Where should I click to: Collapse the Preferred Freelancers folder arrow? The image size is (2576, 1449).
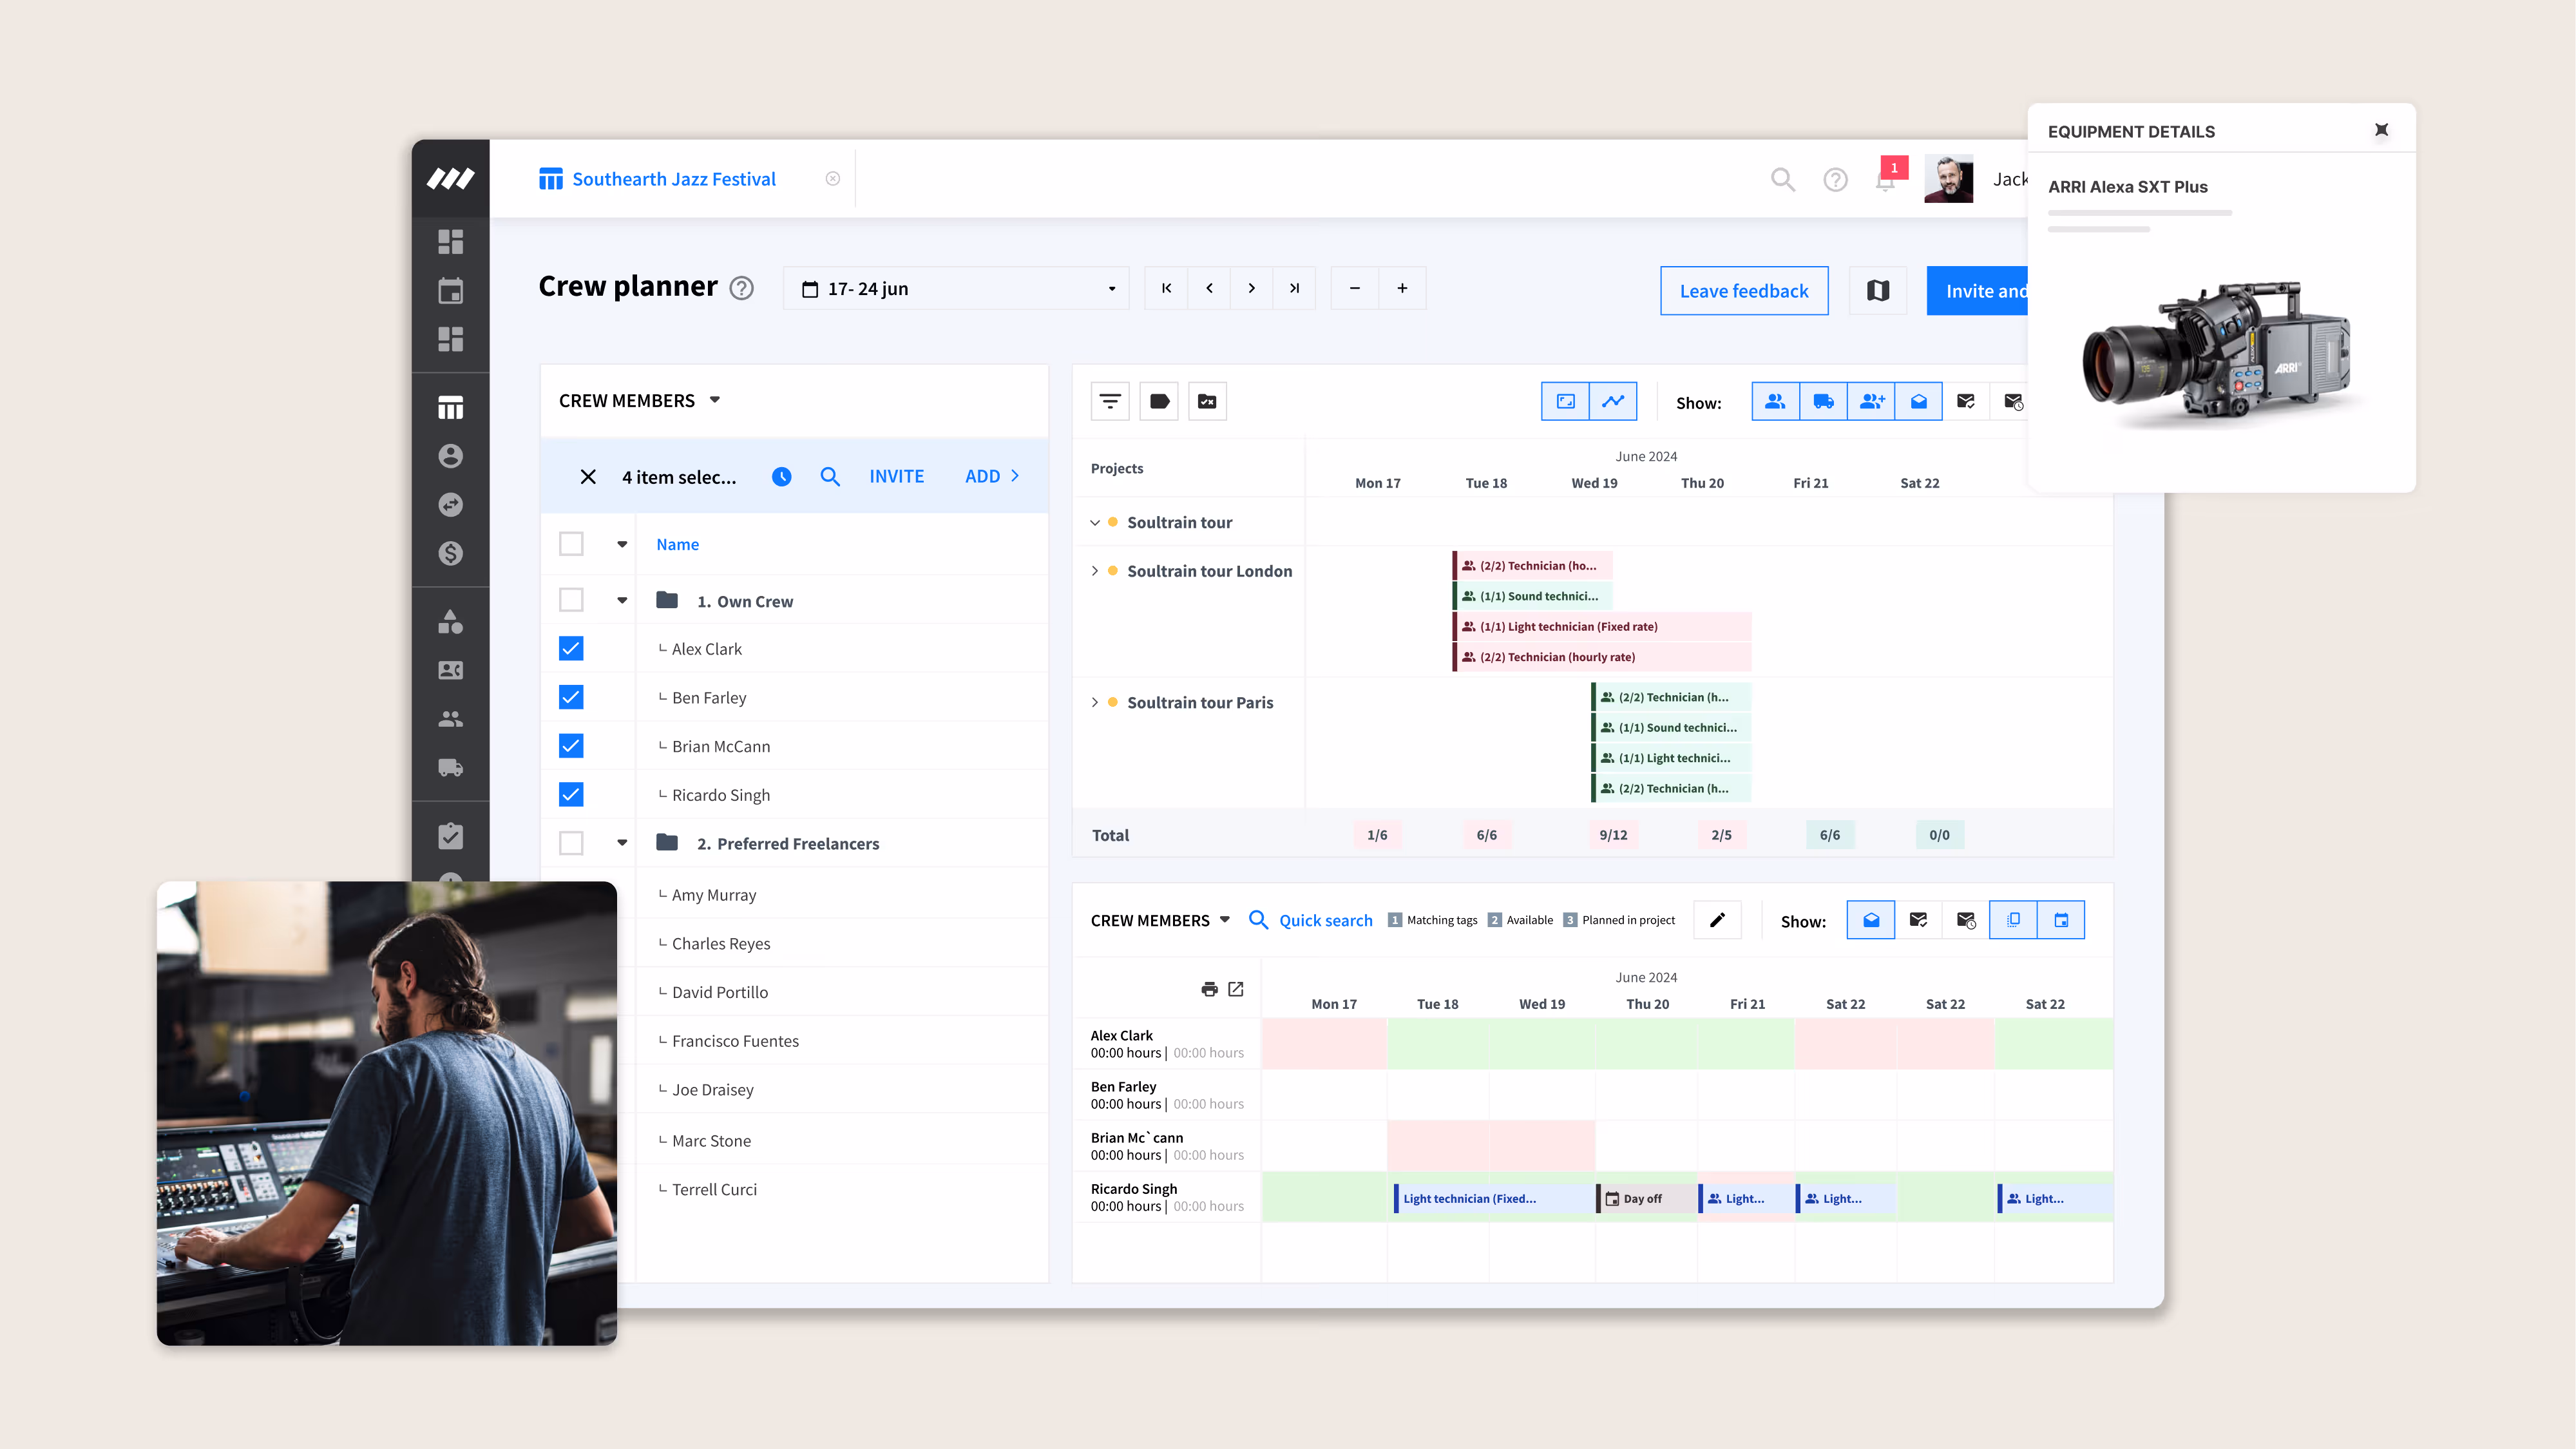(622, 843)
